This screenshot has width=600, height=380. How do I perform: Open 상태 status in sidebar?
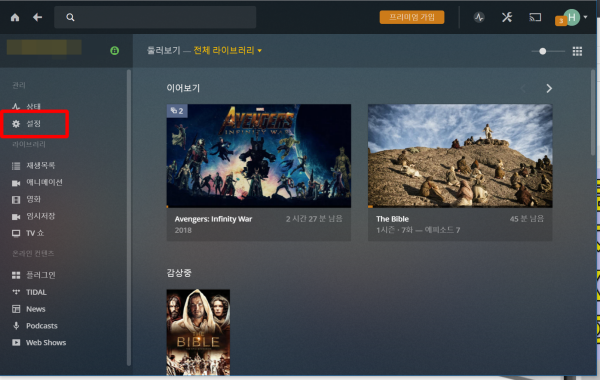pyautogui.click(x=33, y=106)
